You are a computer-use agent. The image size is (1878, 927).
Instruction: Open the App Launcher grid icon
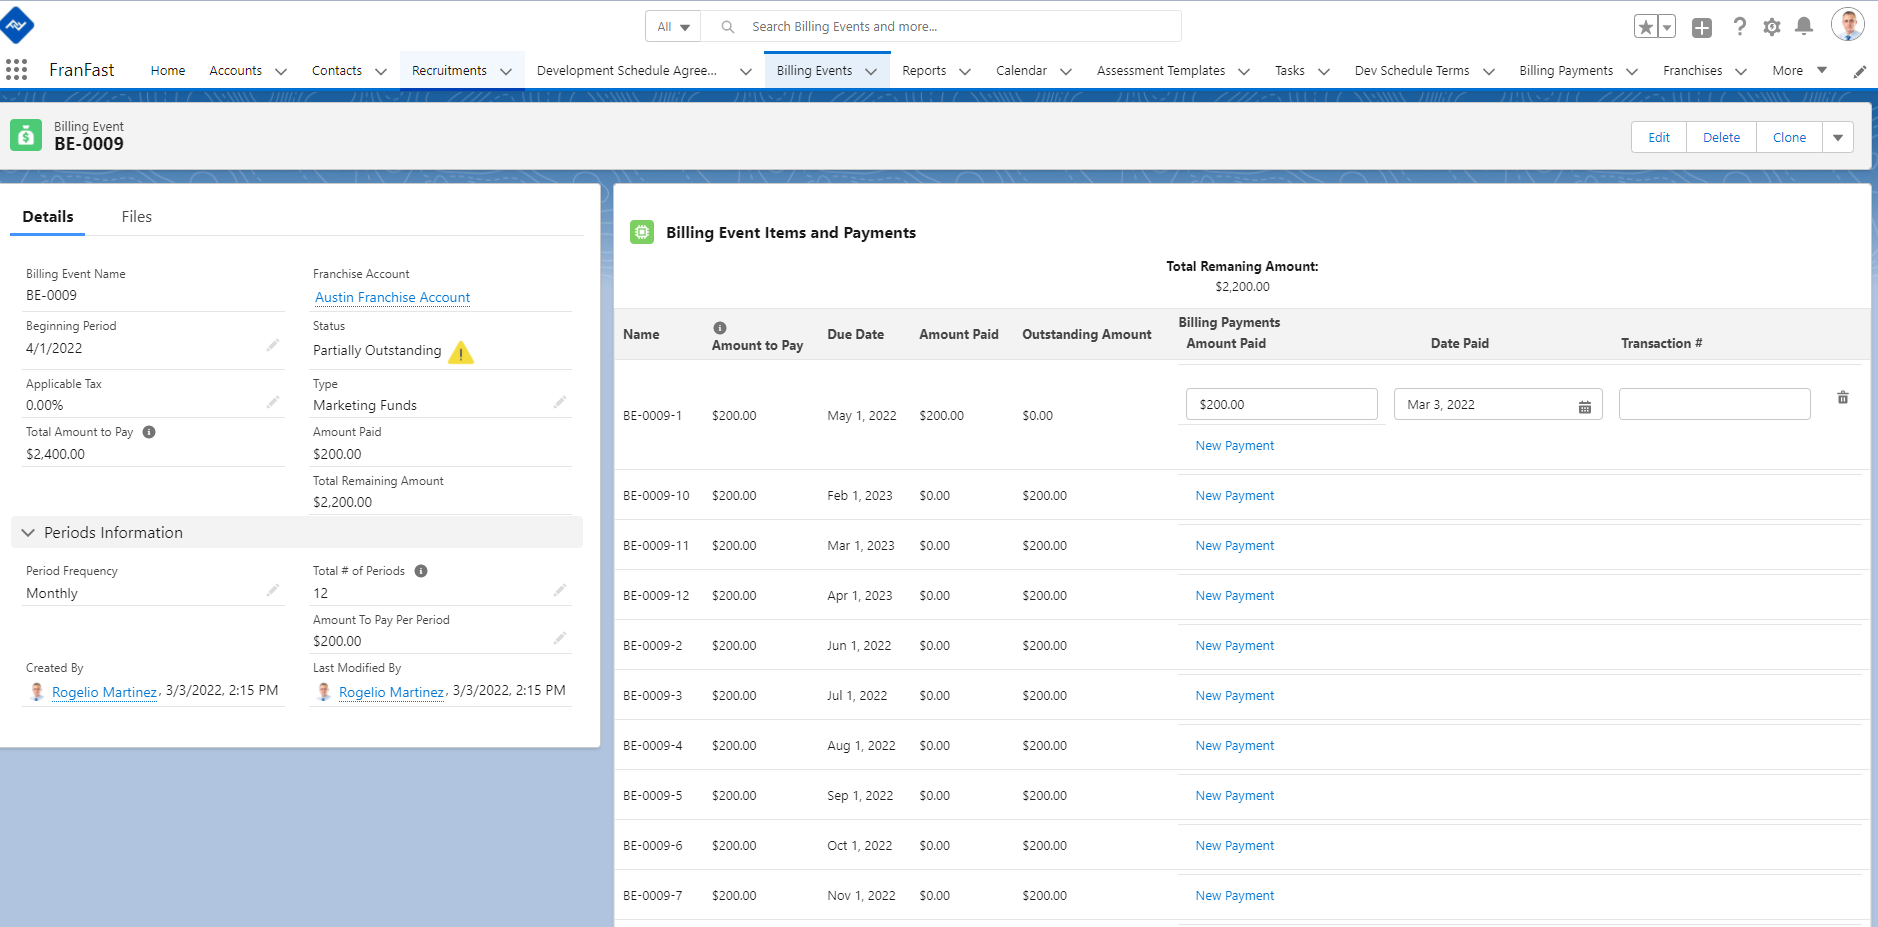click(16, 70)
